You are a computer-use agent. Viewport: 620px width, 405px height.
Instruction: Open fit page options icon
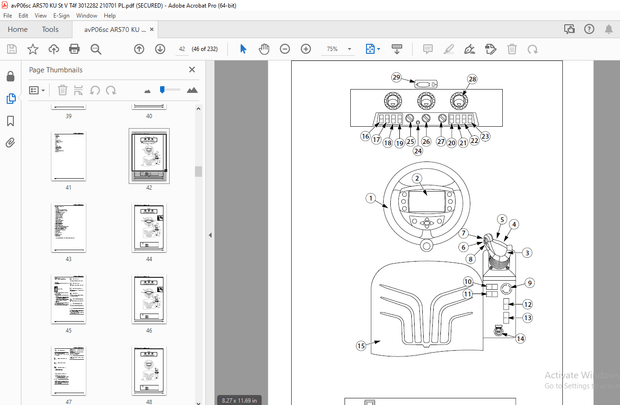[x=372, y=49]
